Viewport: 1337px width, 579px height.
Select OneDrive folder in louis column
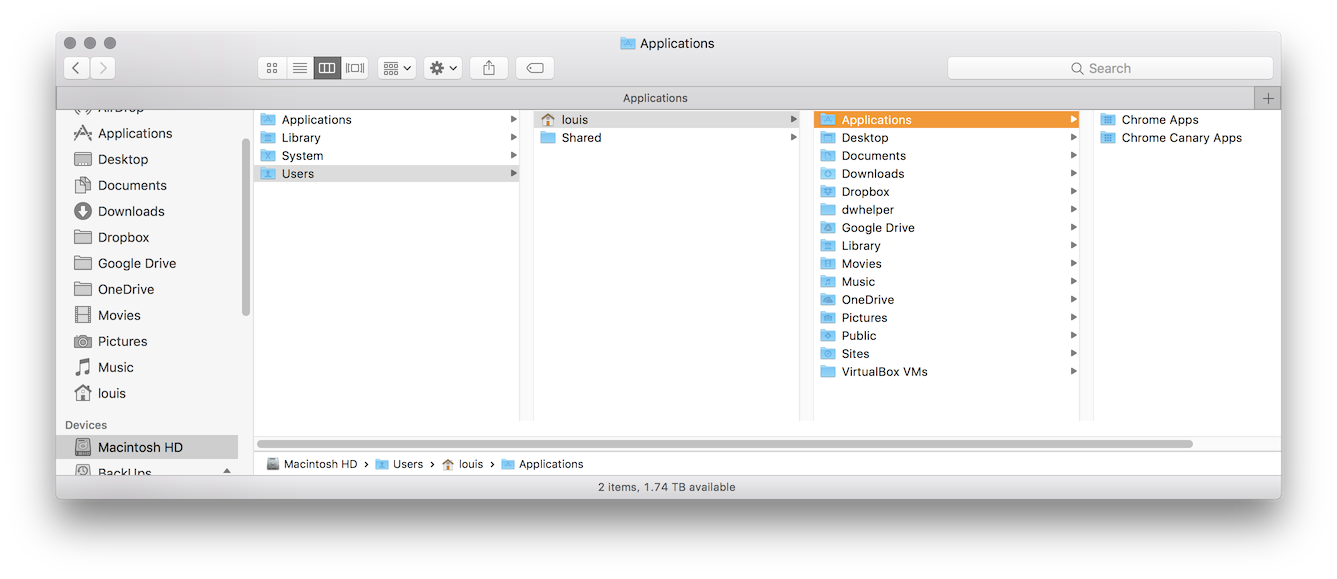[x=947, y=299]
